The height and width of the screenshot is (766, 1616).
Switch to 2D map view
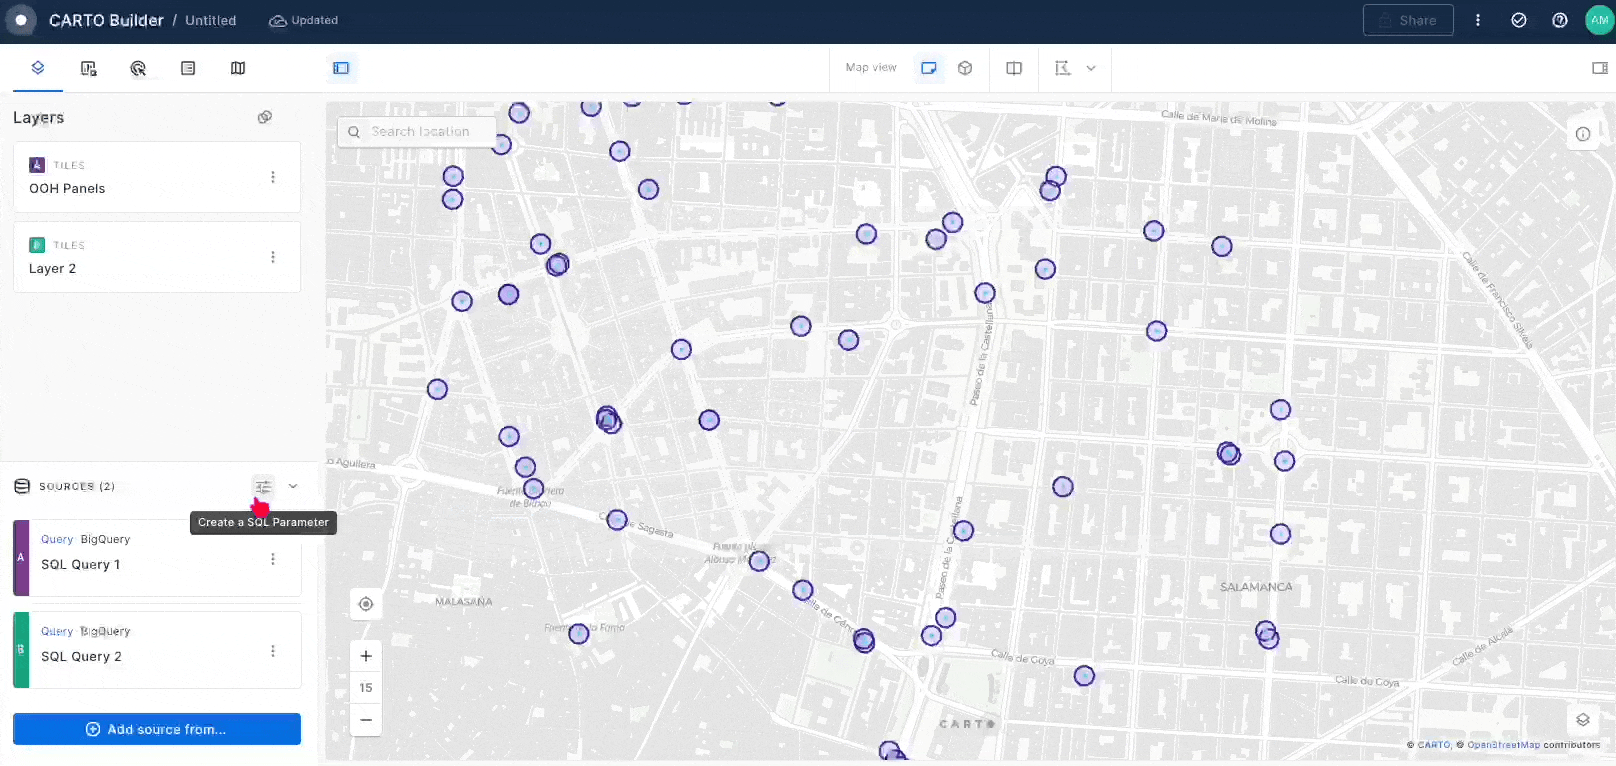[929, 68]
